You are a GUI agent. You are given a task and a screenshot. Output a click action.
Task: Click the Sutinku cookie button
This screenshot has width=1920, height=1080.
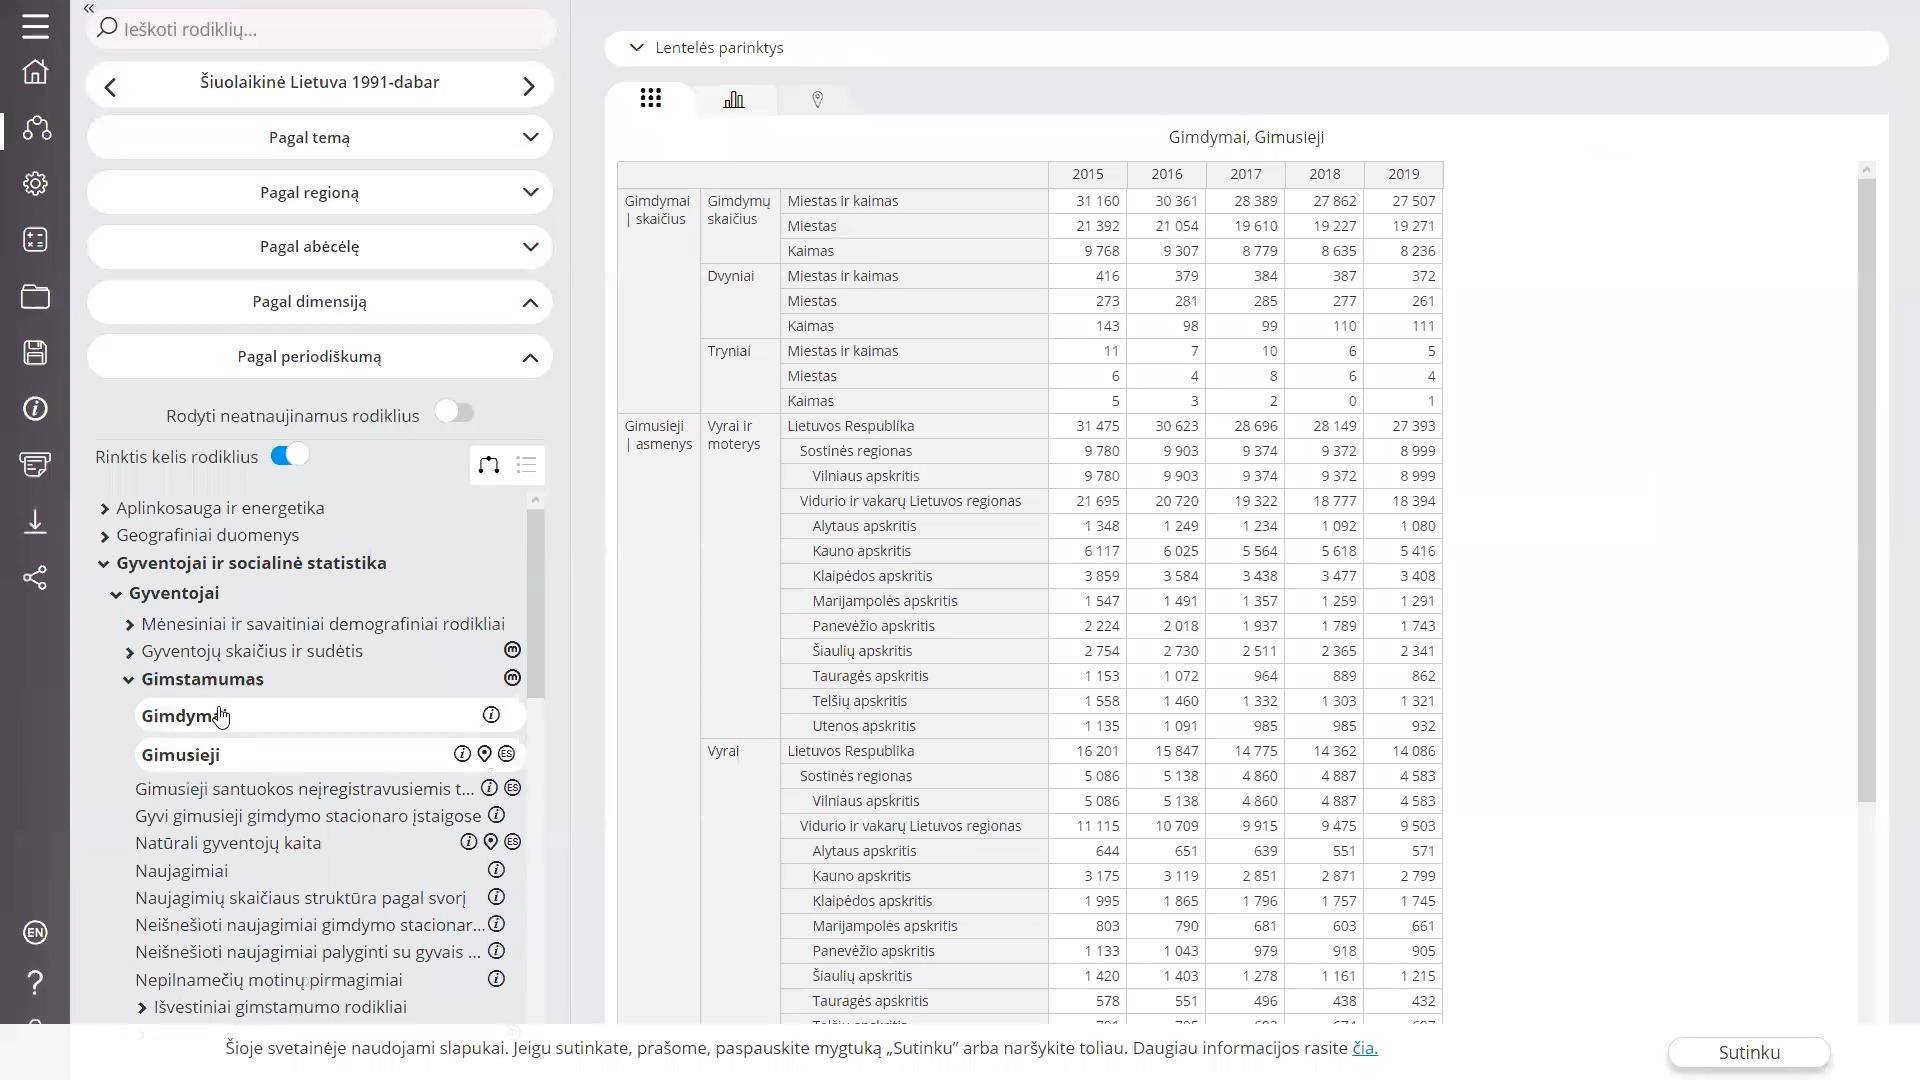click(x=1749, y=1052)
